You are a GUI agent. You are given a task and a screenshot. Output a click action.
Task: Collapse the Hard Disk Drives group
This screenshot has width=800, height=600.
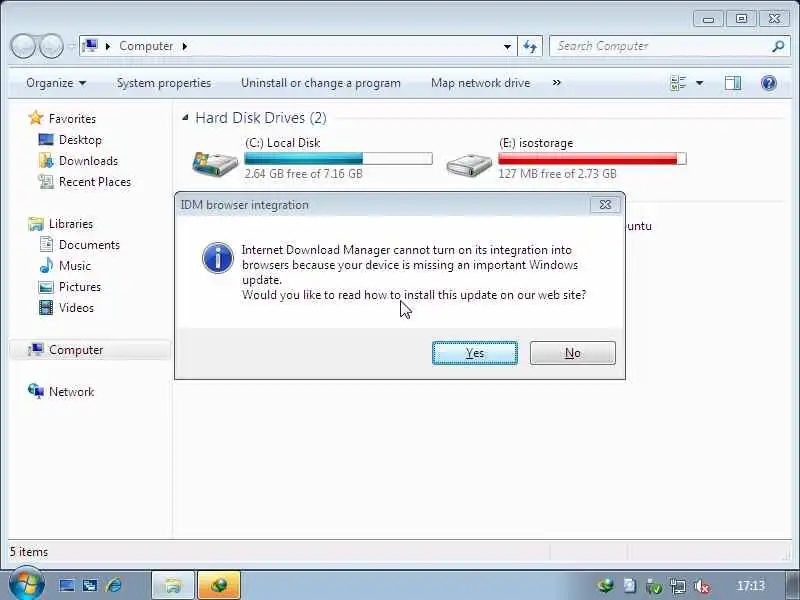[x=185, y=118]
